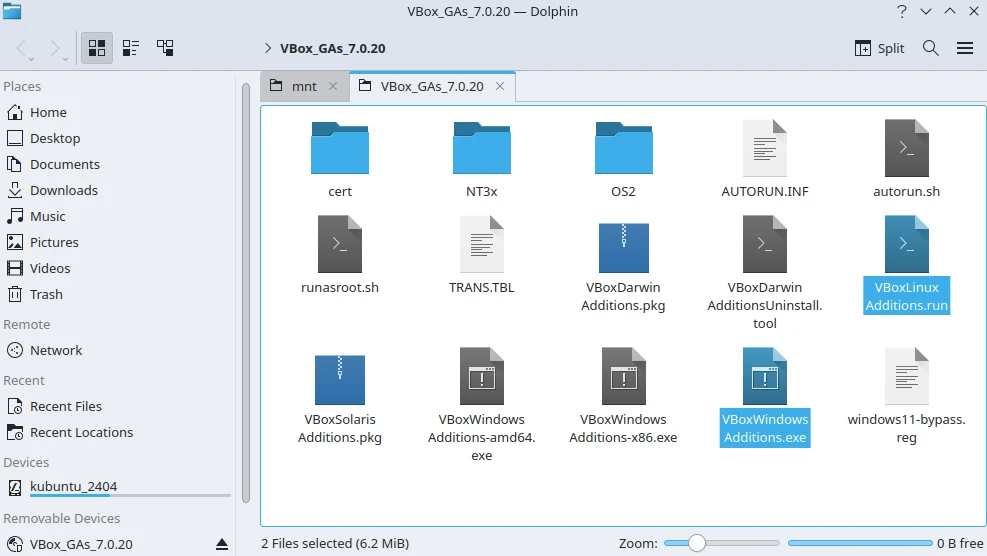Open Desktop in Places panel
987x556 pixels.
pos(117,138)
